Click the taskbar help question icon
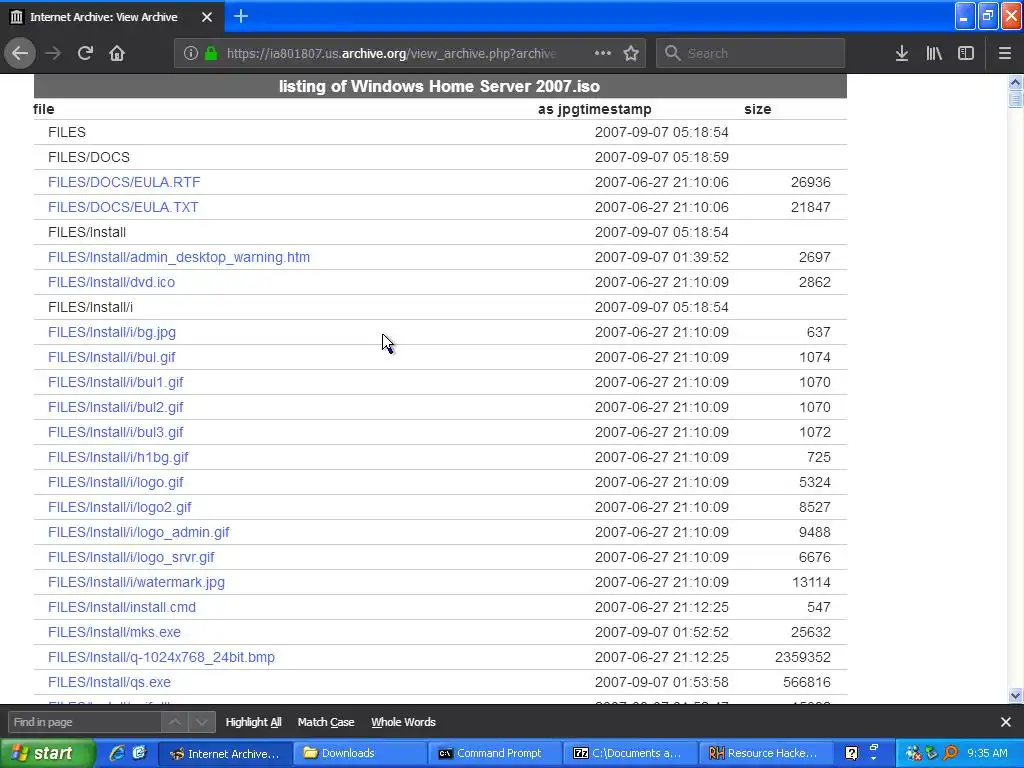 pos(852,753)
